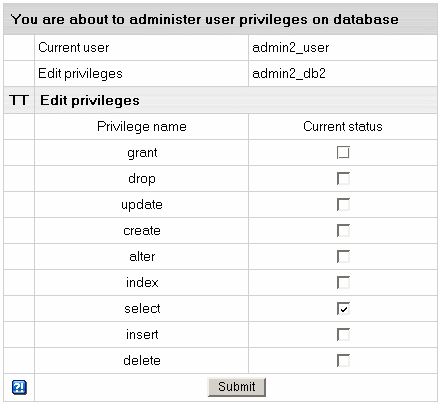Click the blue help question icon
439x403 pixels.
19,387
